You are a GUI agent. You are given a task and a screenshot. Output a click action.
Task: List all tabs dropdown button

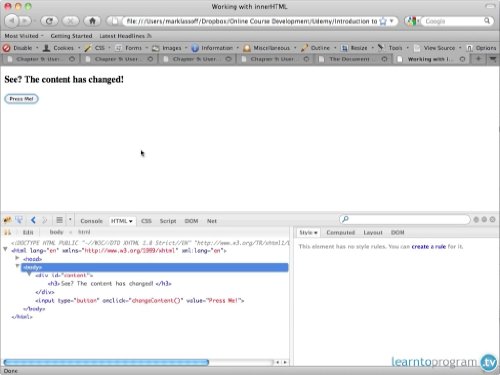[x=492, y=59]
